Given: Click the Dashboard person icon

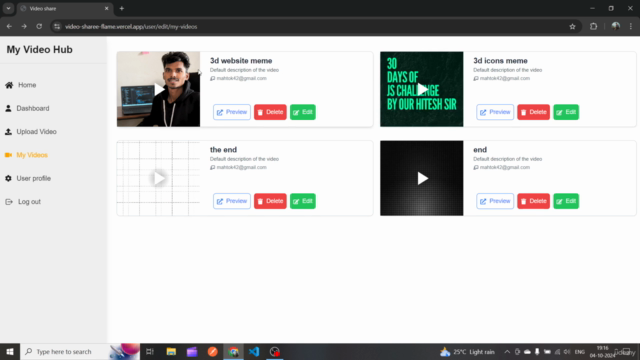Looking at the screenshot, I should pyautogui.click(x=8, y=108).
